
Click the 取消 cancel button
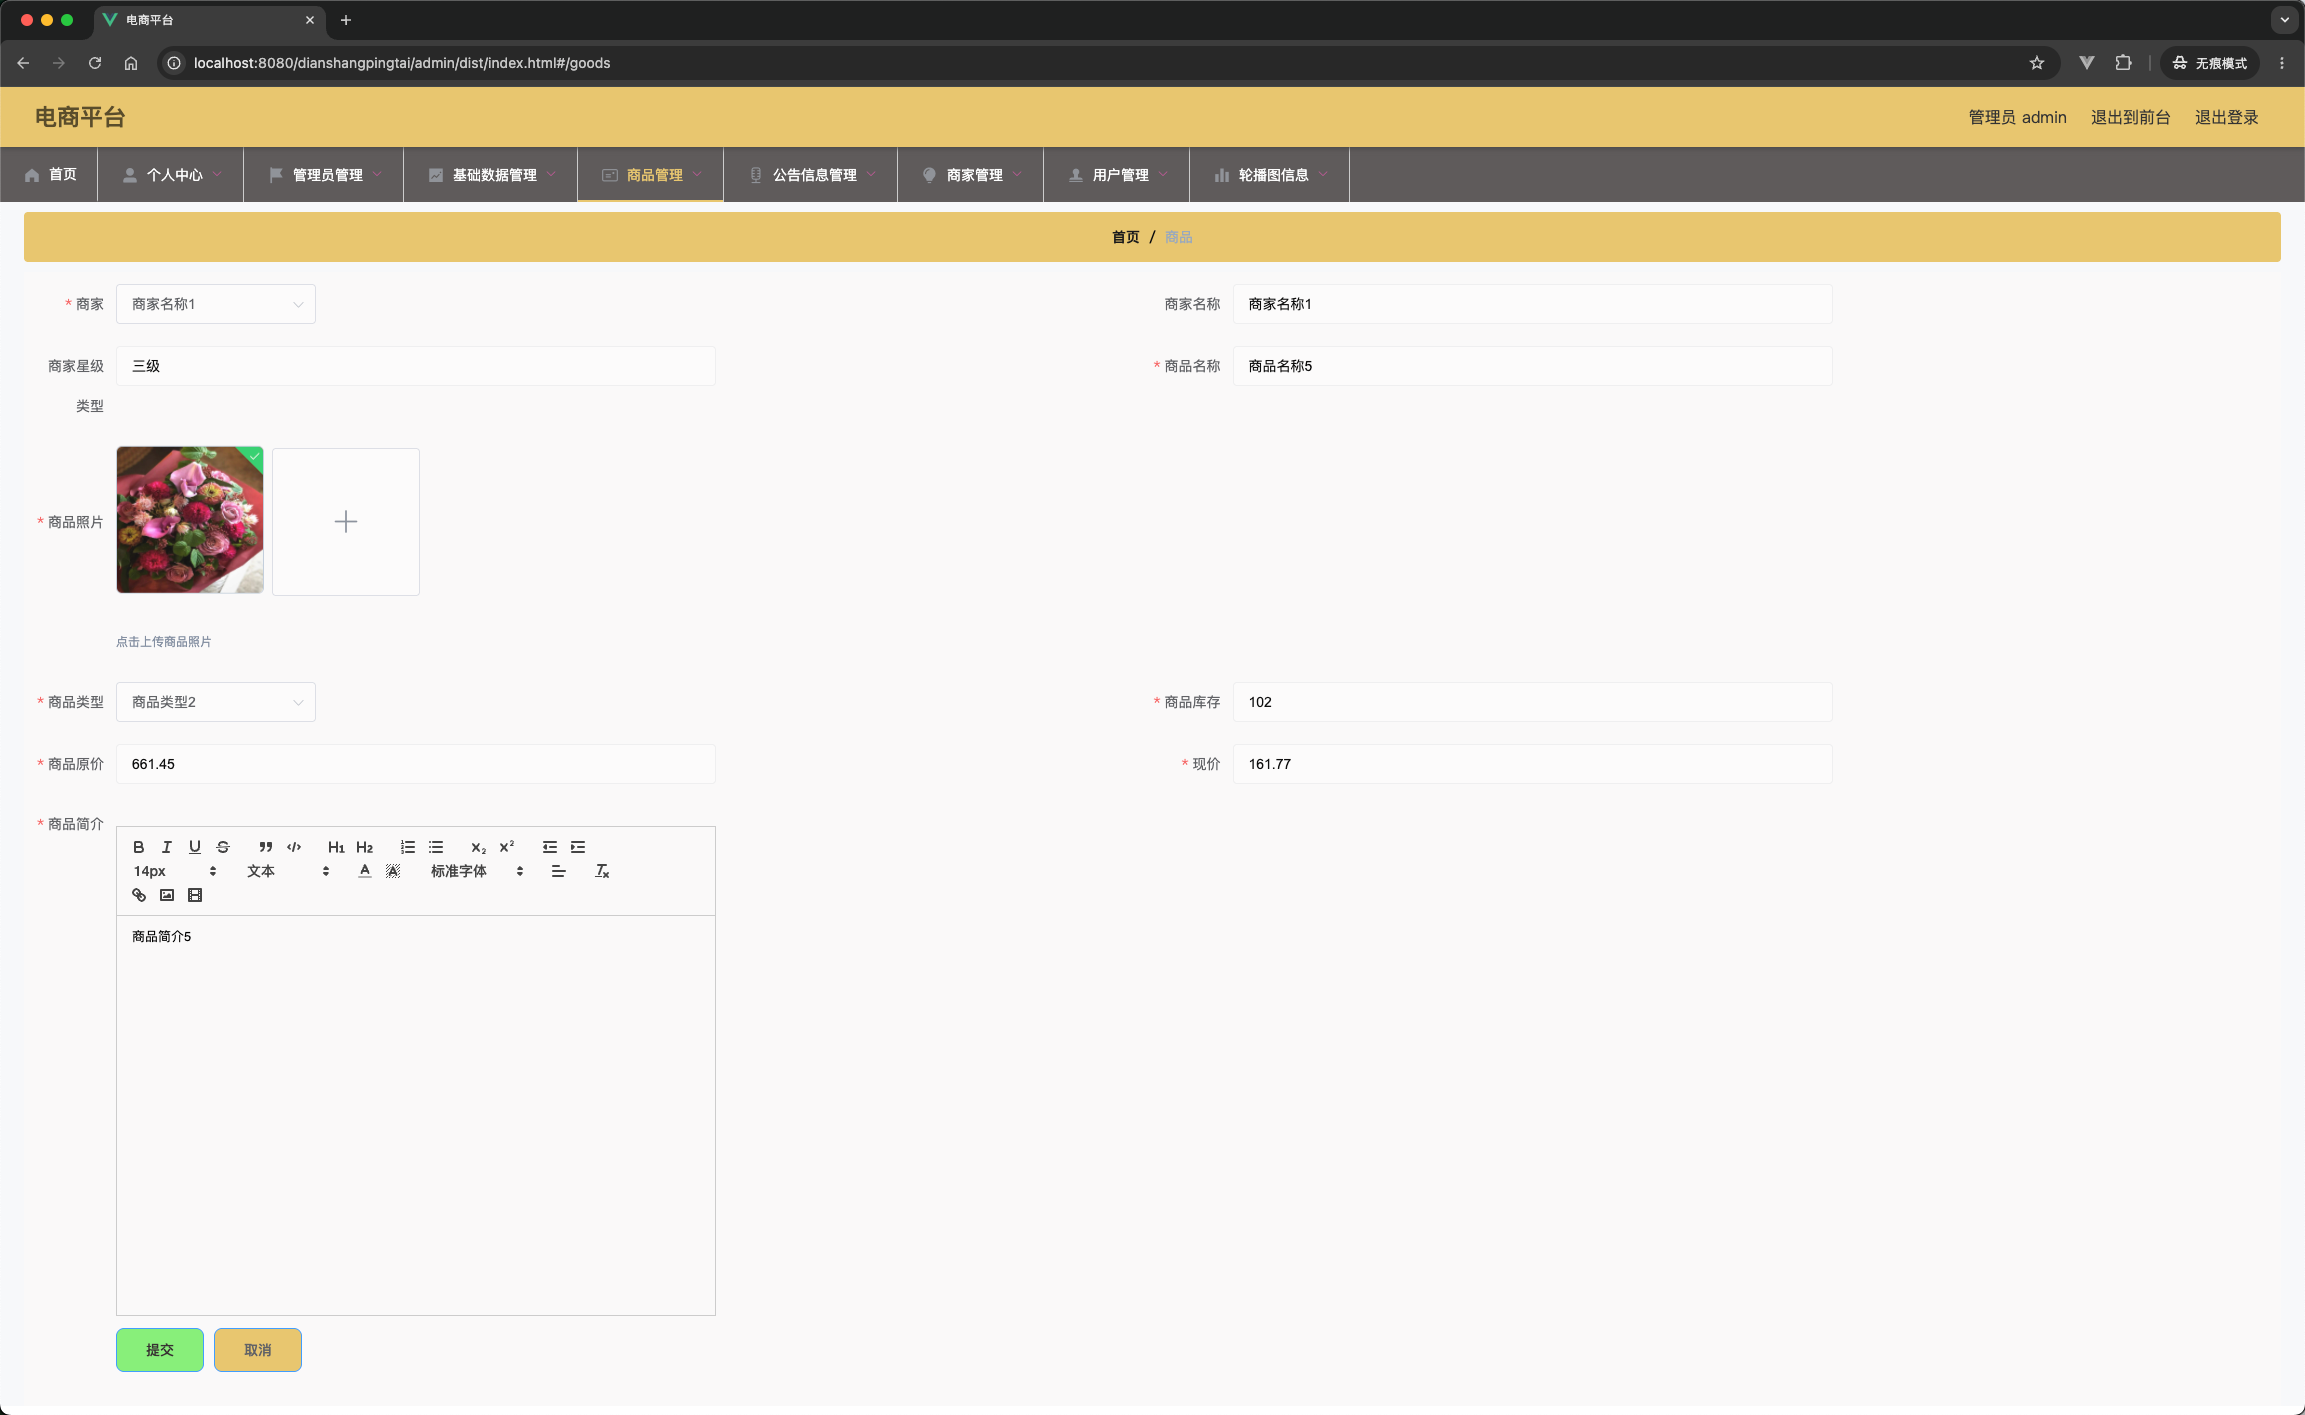click(x=258, y=1350)
